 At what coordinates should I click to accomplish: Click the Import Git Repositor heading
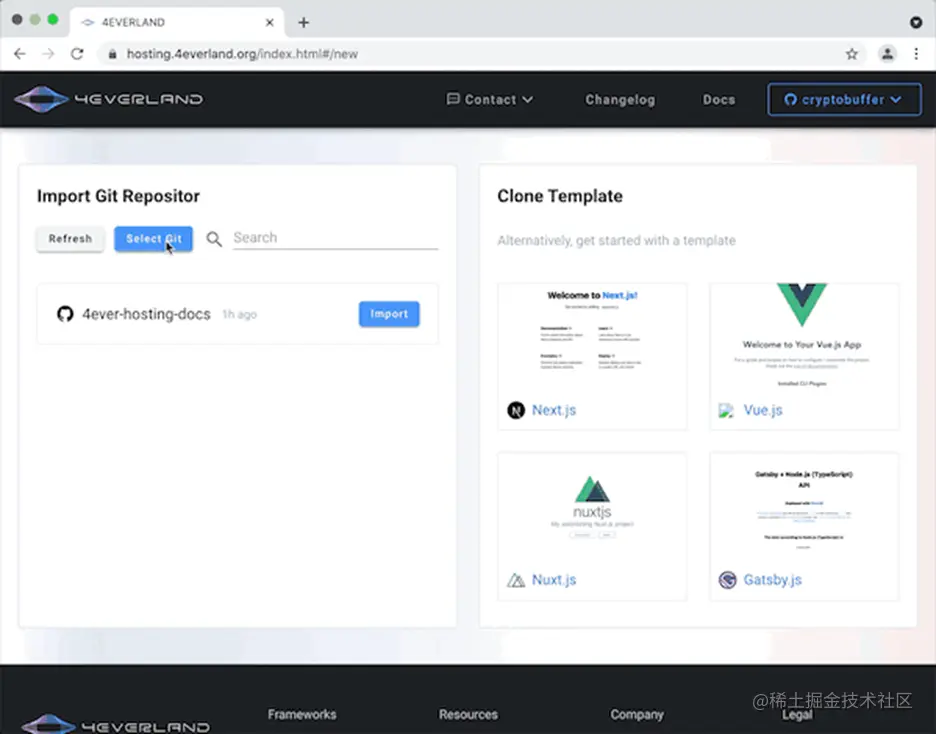pyautogui.click(x=118, y=196)
